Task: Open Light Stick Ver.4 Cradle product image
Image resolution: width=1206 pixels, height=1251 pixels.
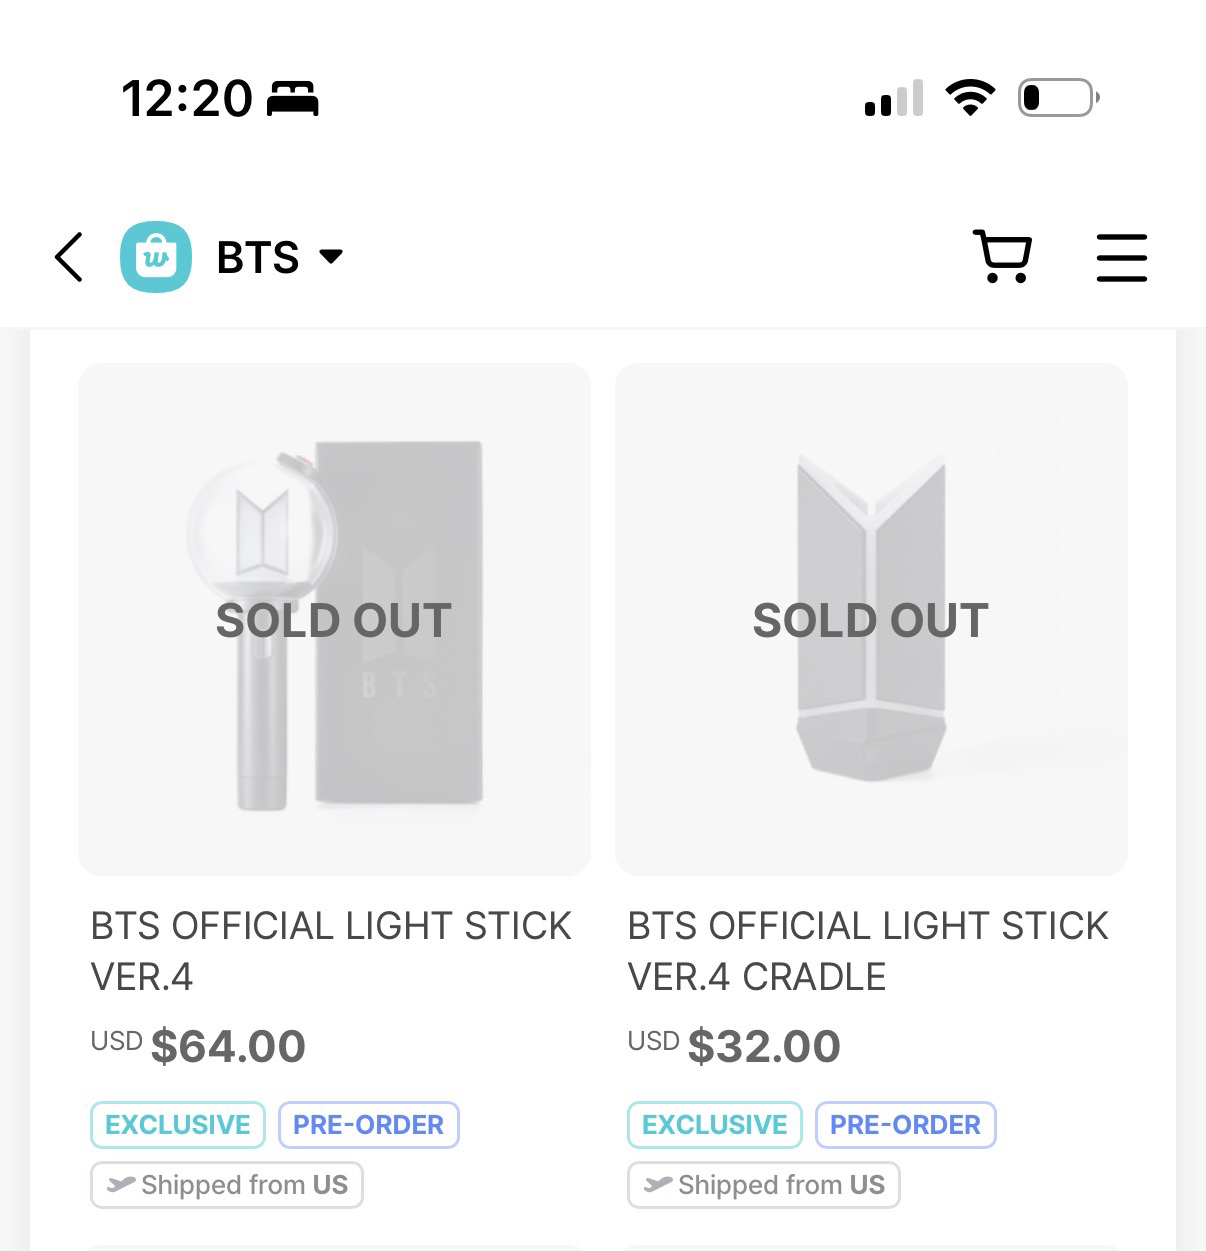Action: tap(871, 619)
